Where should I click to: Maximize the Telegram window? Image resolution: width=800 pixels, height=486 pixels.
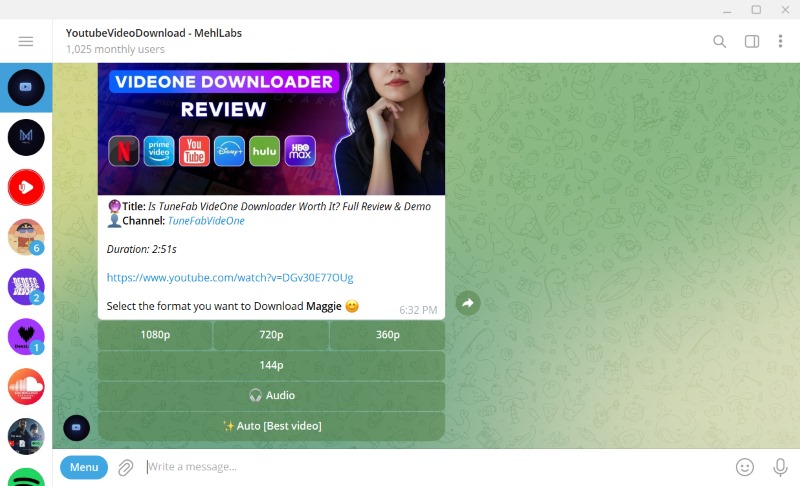pos(756,10)
